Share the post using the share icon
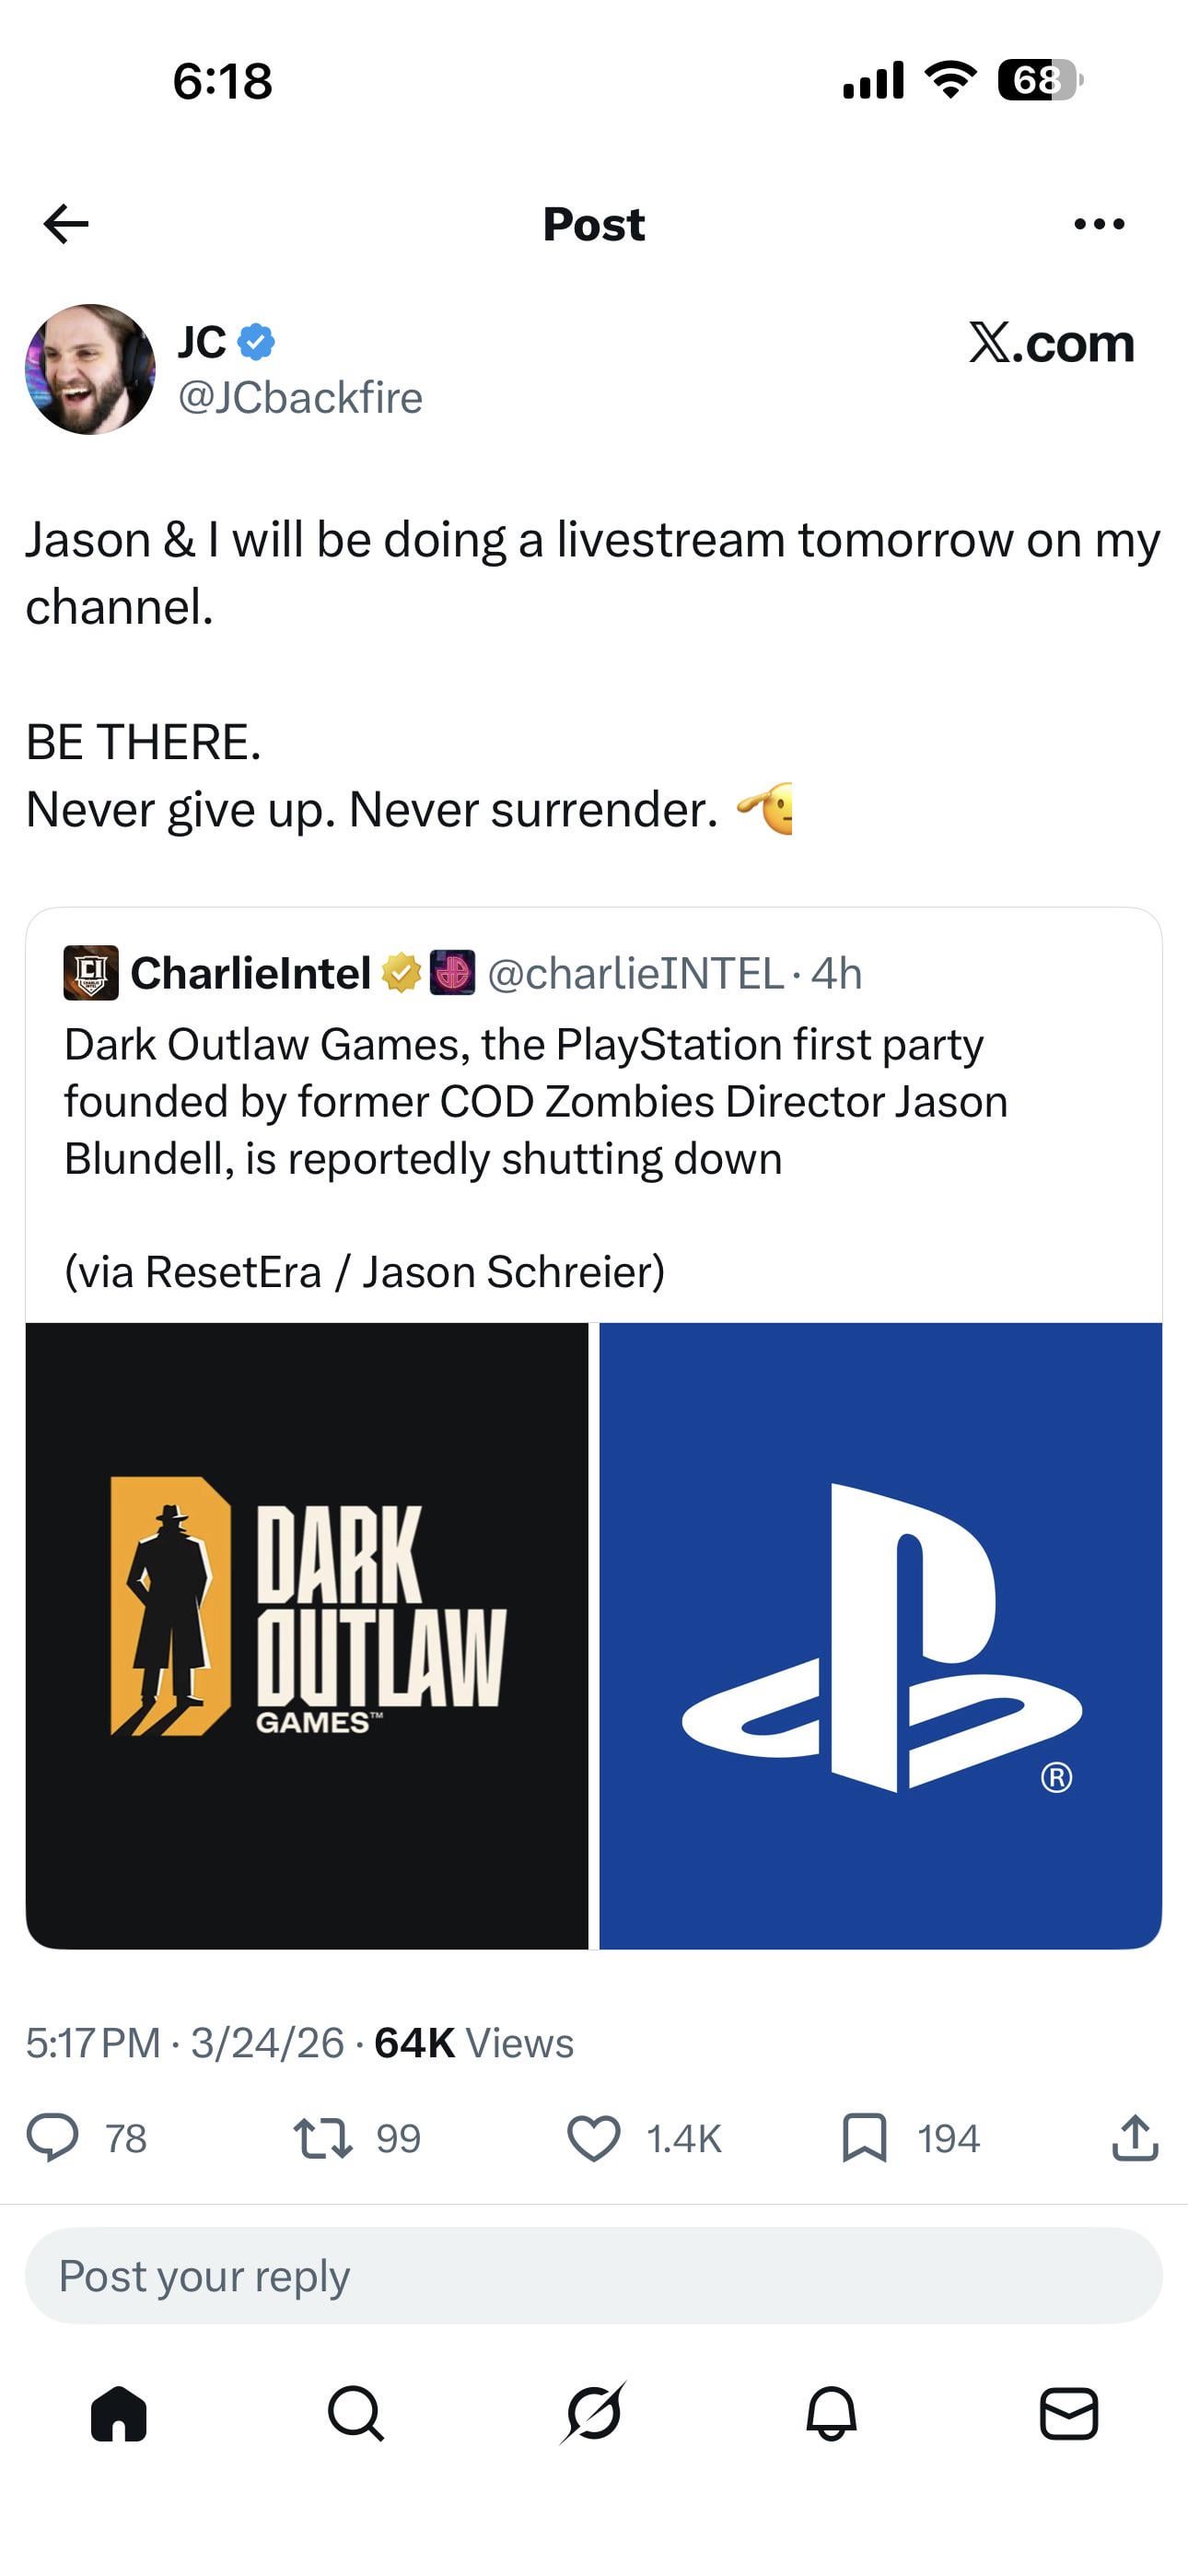Image resolution: width=1188 pixels, height=2576 pixels. point(1135,2138)
